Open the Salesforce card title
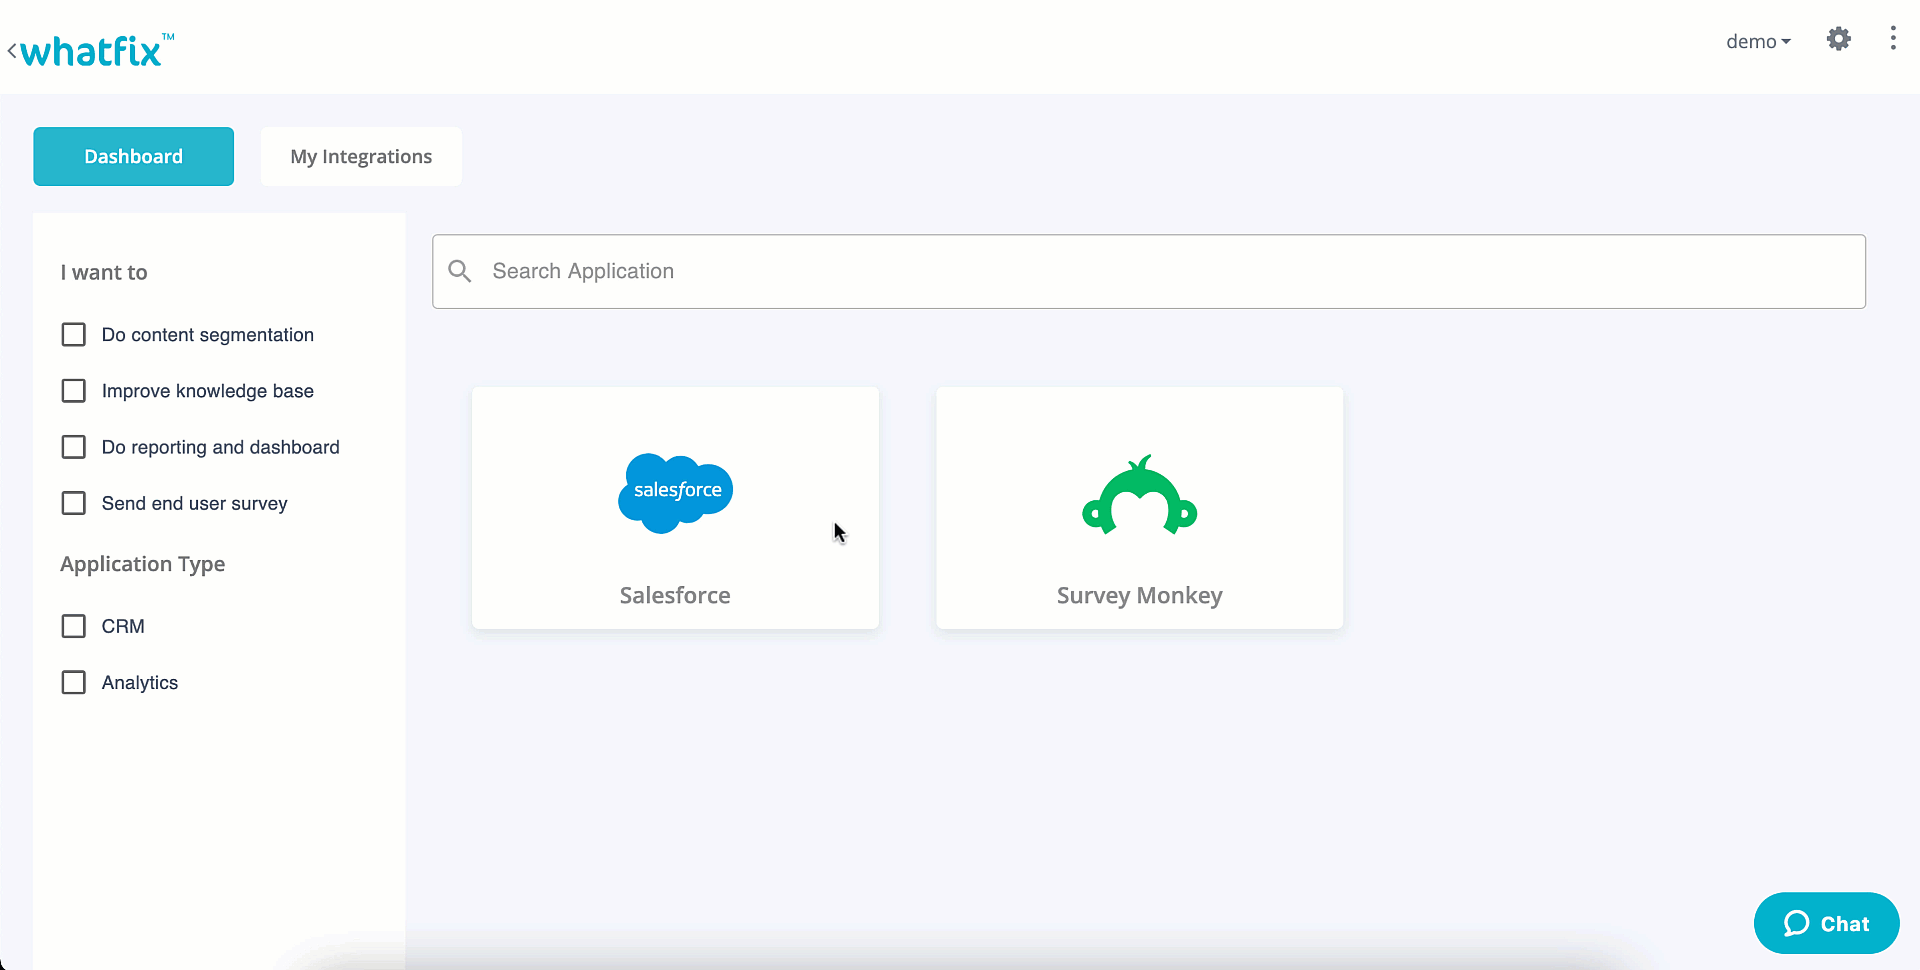Screen dimensions: 1920x970 pyautogui.click(x=675, y=596)
